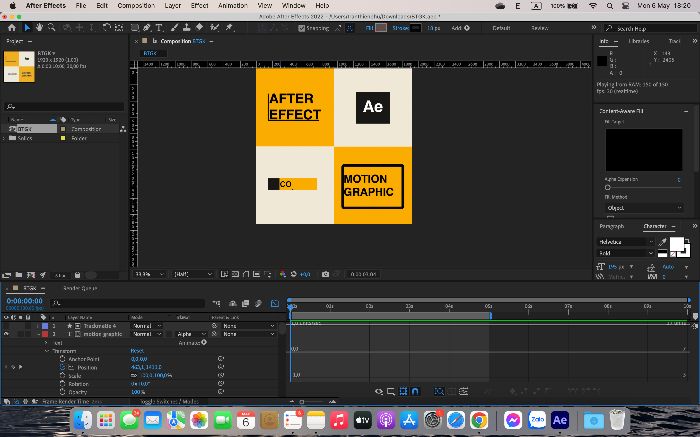Expand the Text property group

coord(46,343)
